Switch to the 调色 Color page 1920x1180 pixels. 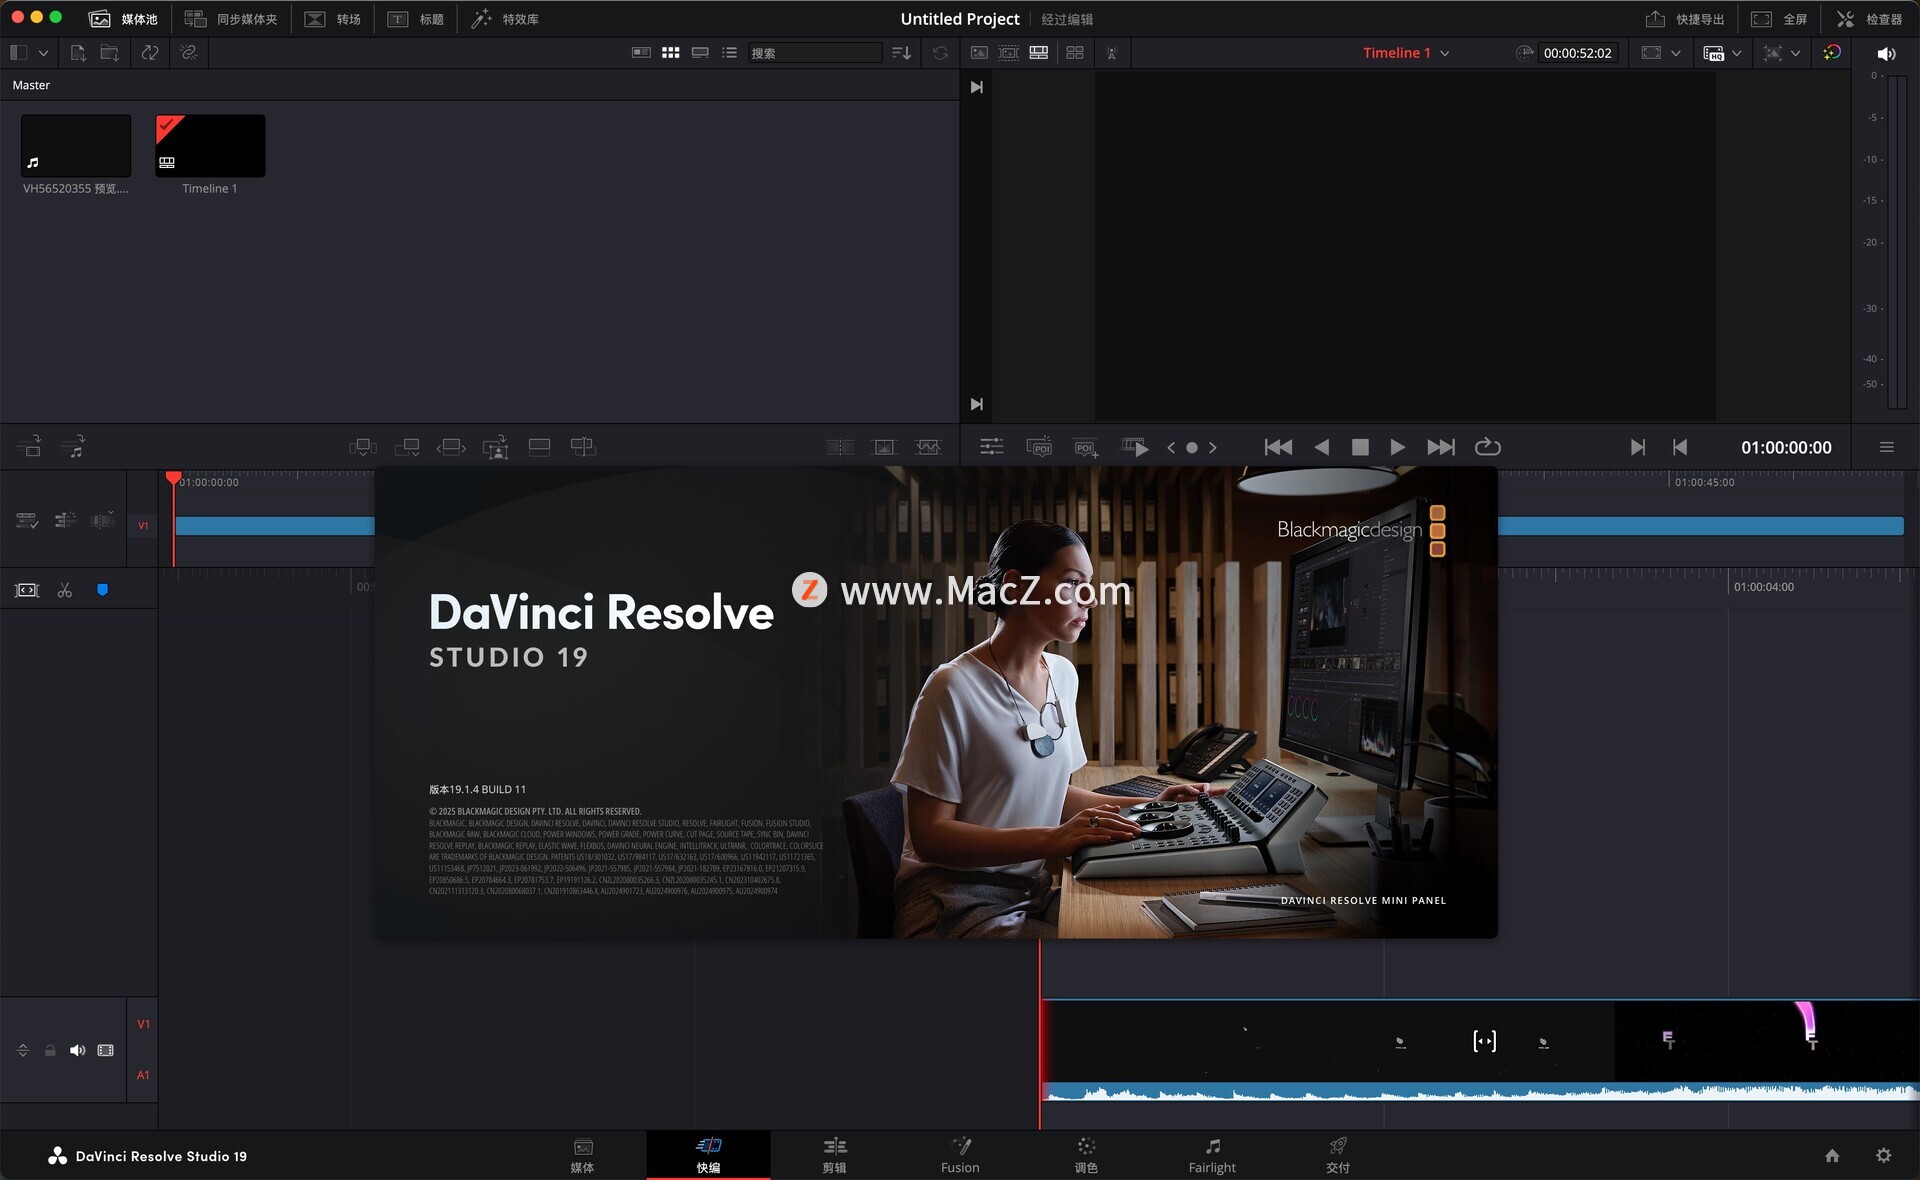tap(1086, 1155)
